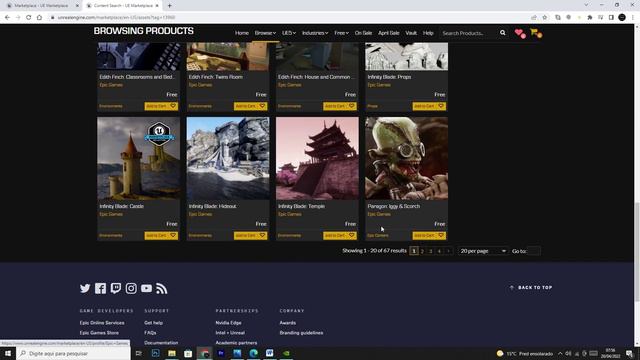Open Microsoft Edge from the taskbar
640x360 pixels.
[253, 353]
